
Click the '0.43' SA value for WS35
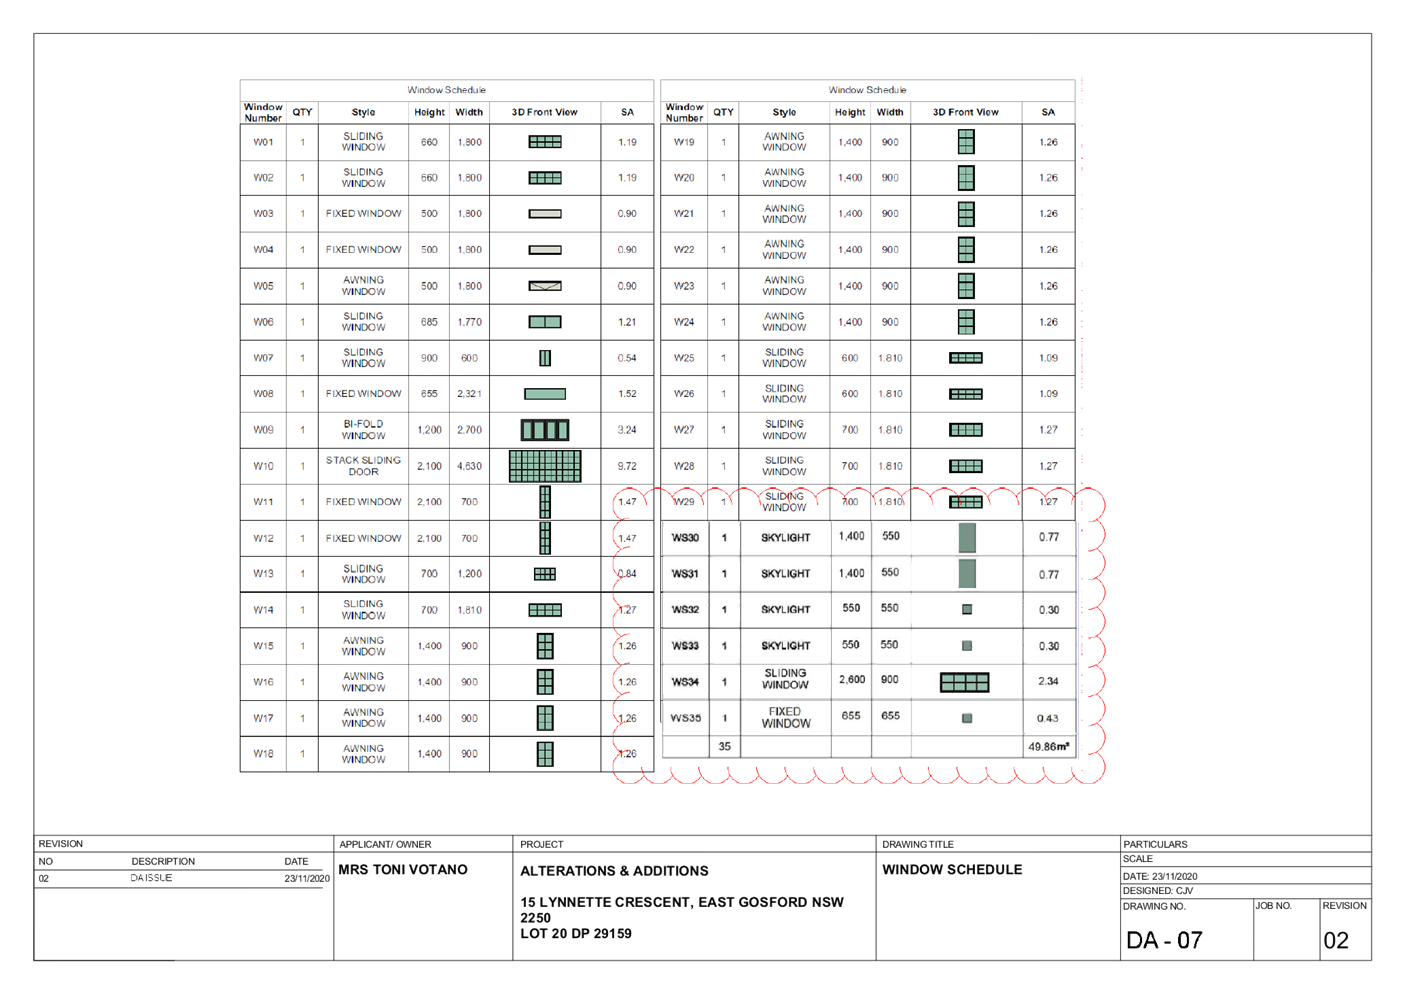1048,719
